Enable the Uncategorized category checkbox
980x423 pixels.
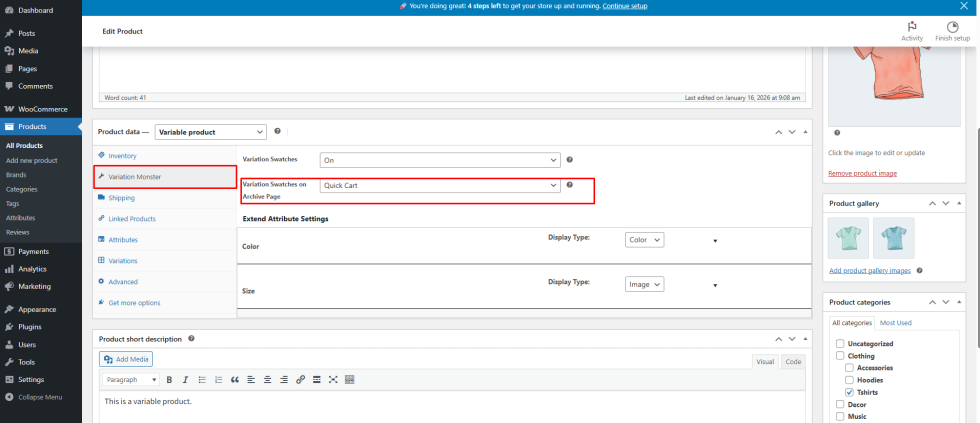838,344
